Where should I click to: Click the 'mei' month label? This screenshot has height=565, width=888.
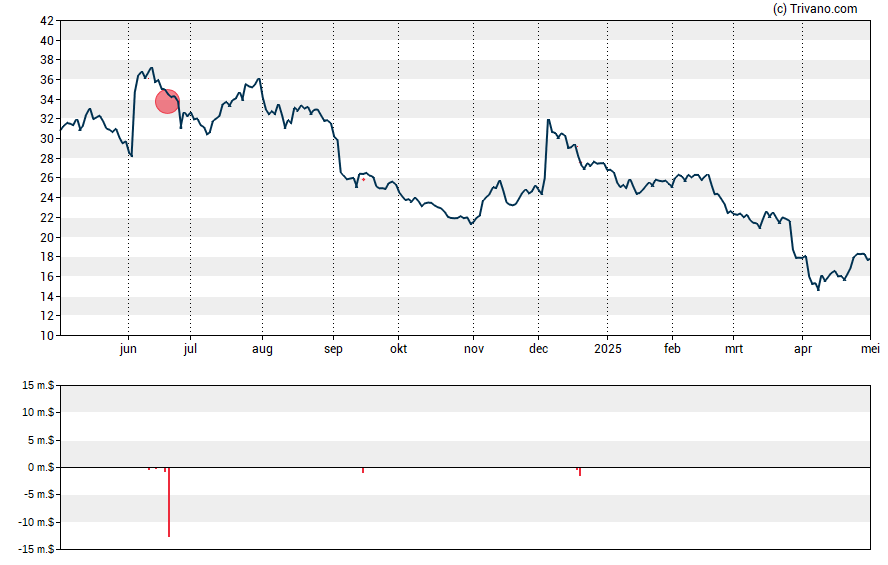(x=870, y=349)
